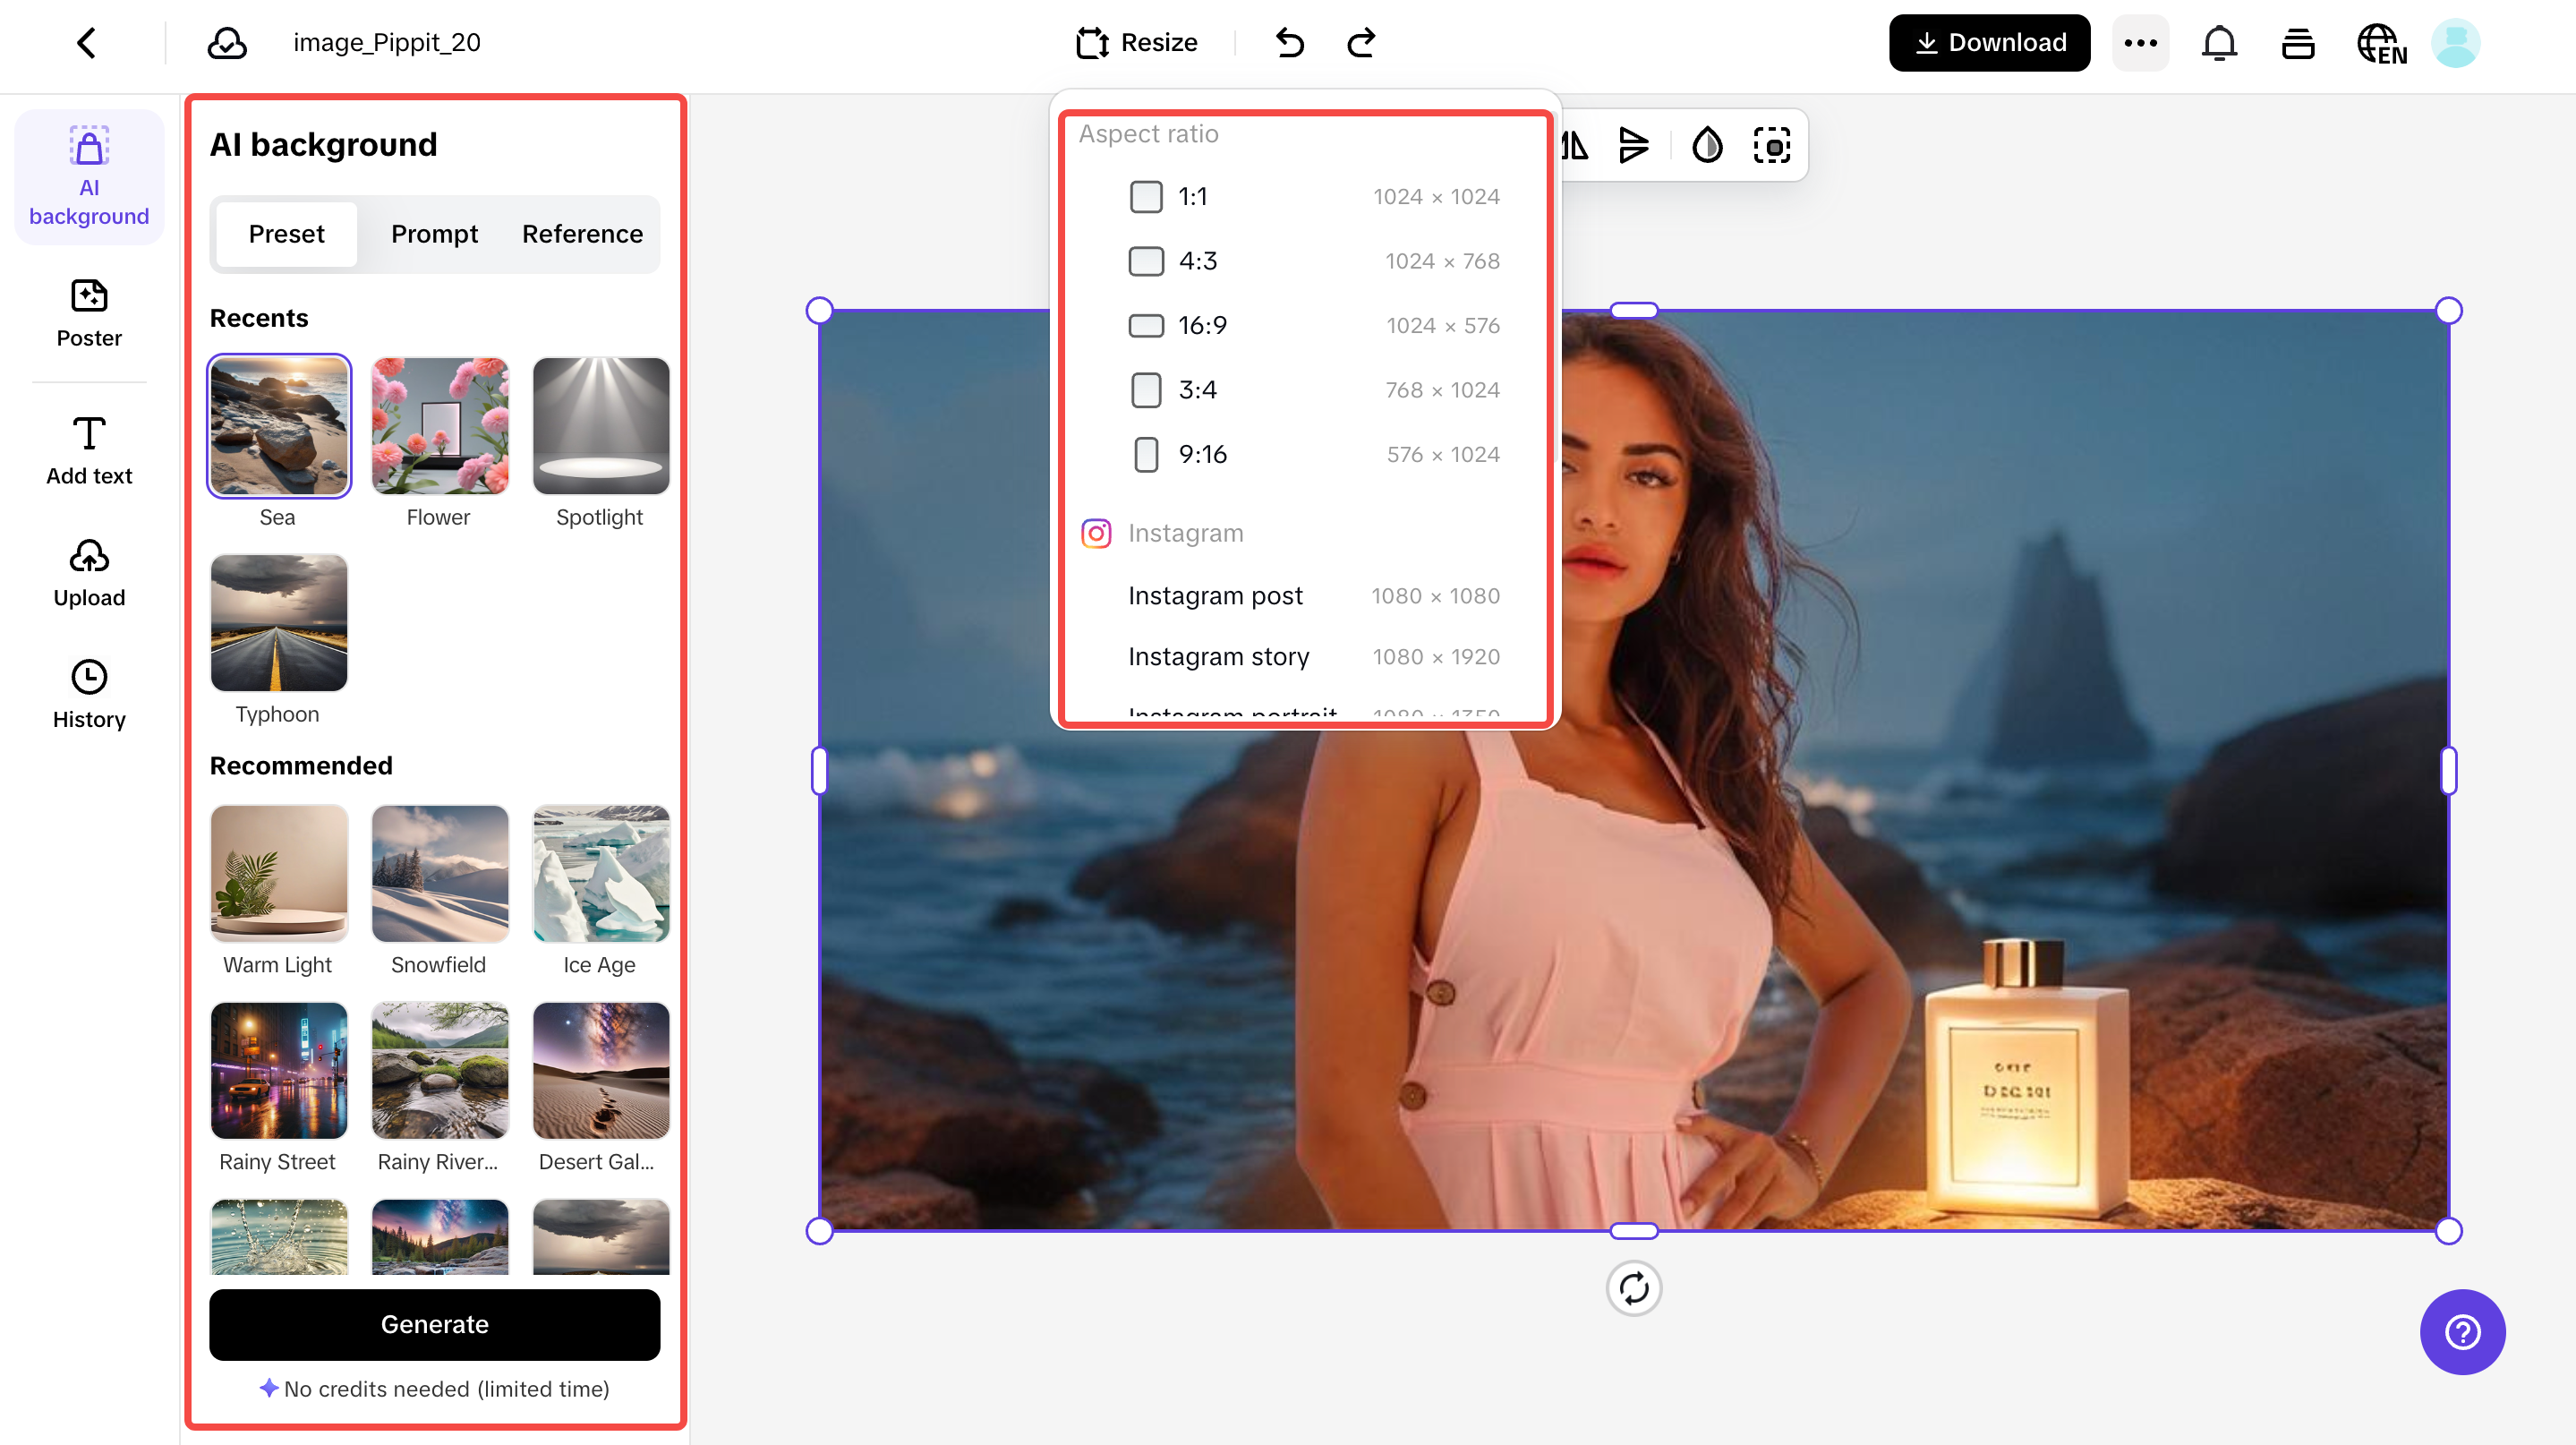Switch to the Reference tab
The width and height of the screenshot is (2576, 1445).
pos(582,234)
